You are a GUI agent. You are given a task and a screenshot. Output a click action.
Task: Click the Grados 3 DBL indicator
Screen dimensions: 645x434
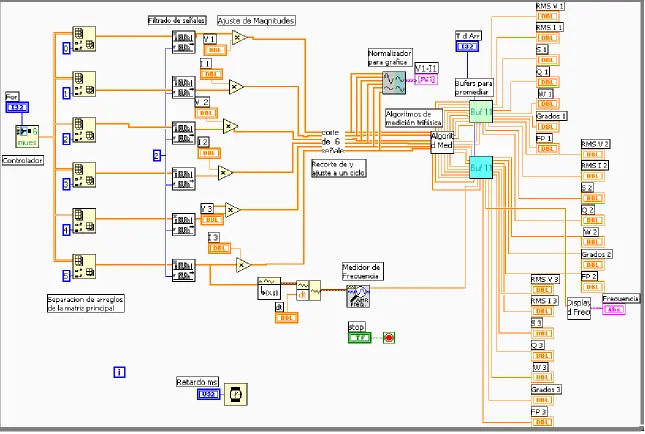543,400
